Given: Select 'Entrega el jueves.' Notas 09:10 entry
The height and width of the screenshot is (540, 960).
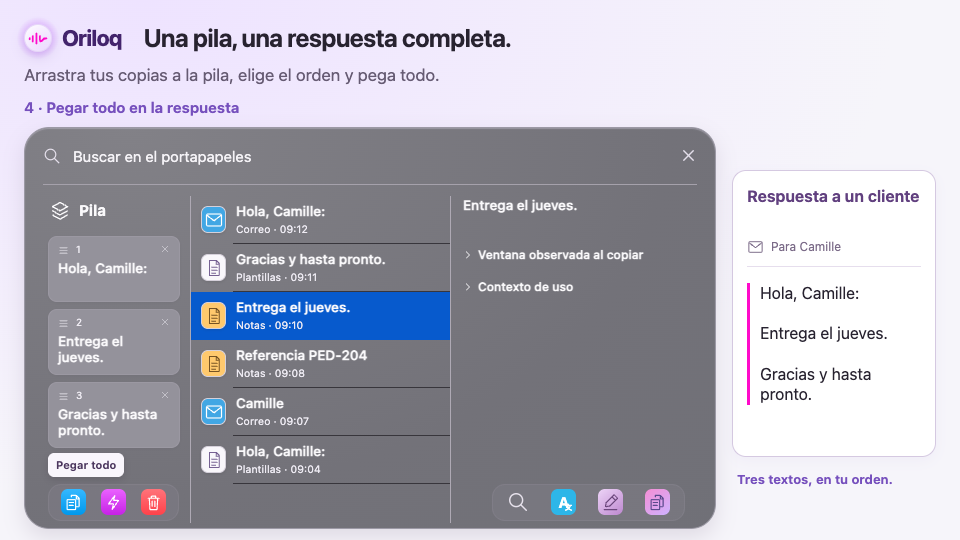Looking at the screenshot, I should pos(321,316).
